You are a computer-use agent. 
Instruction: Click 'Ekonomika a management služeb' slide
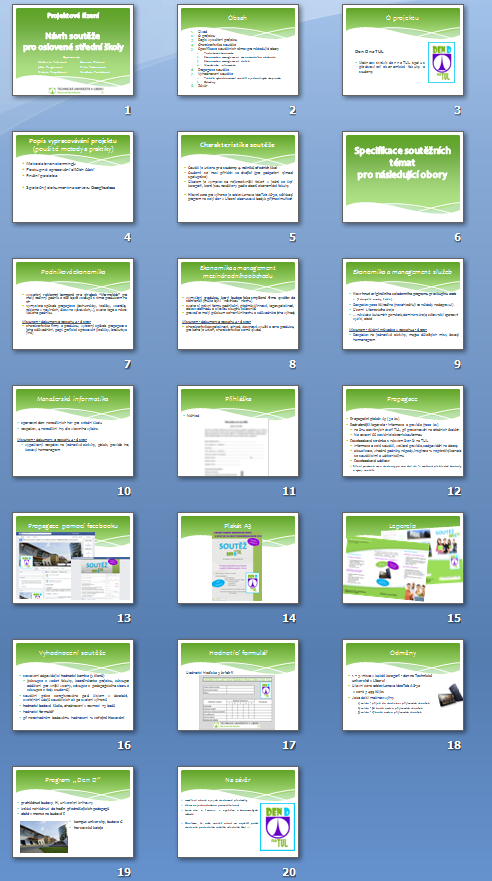click(403, 304)
